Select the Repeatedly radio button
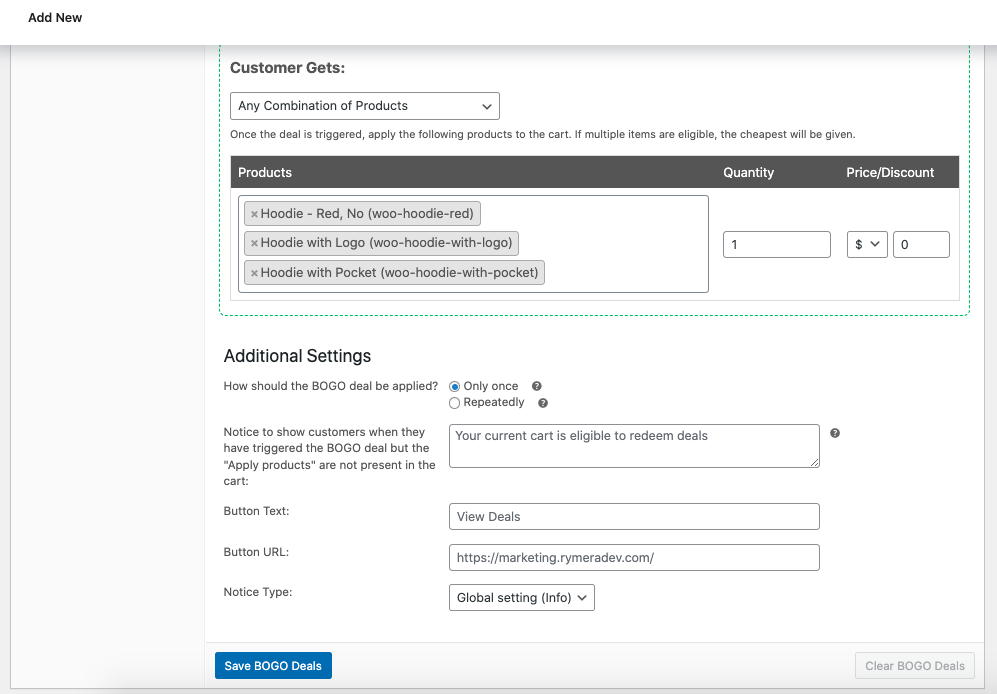 (455, 403)
